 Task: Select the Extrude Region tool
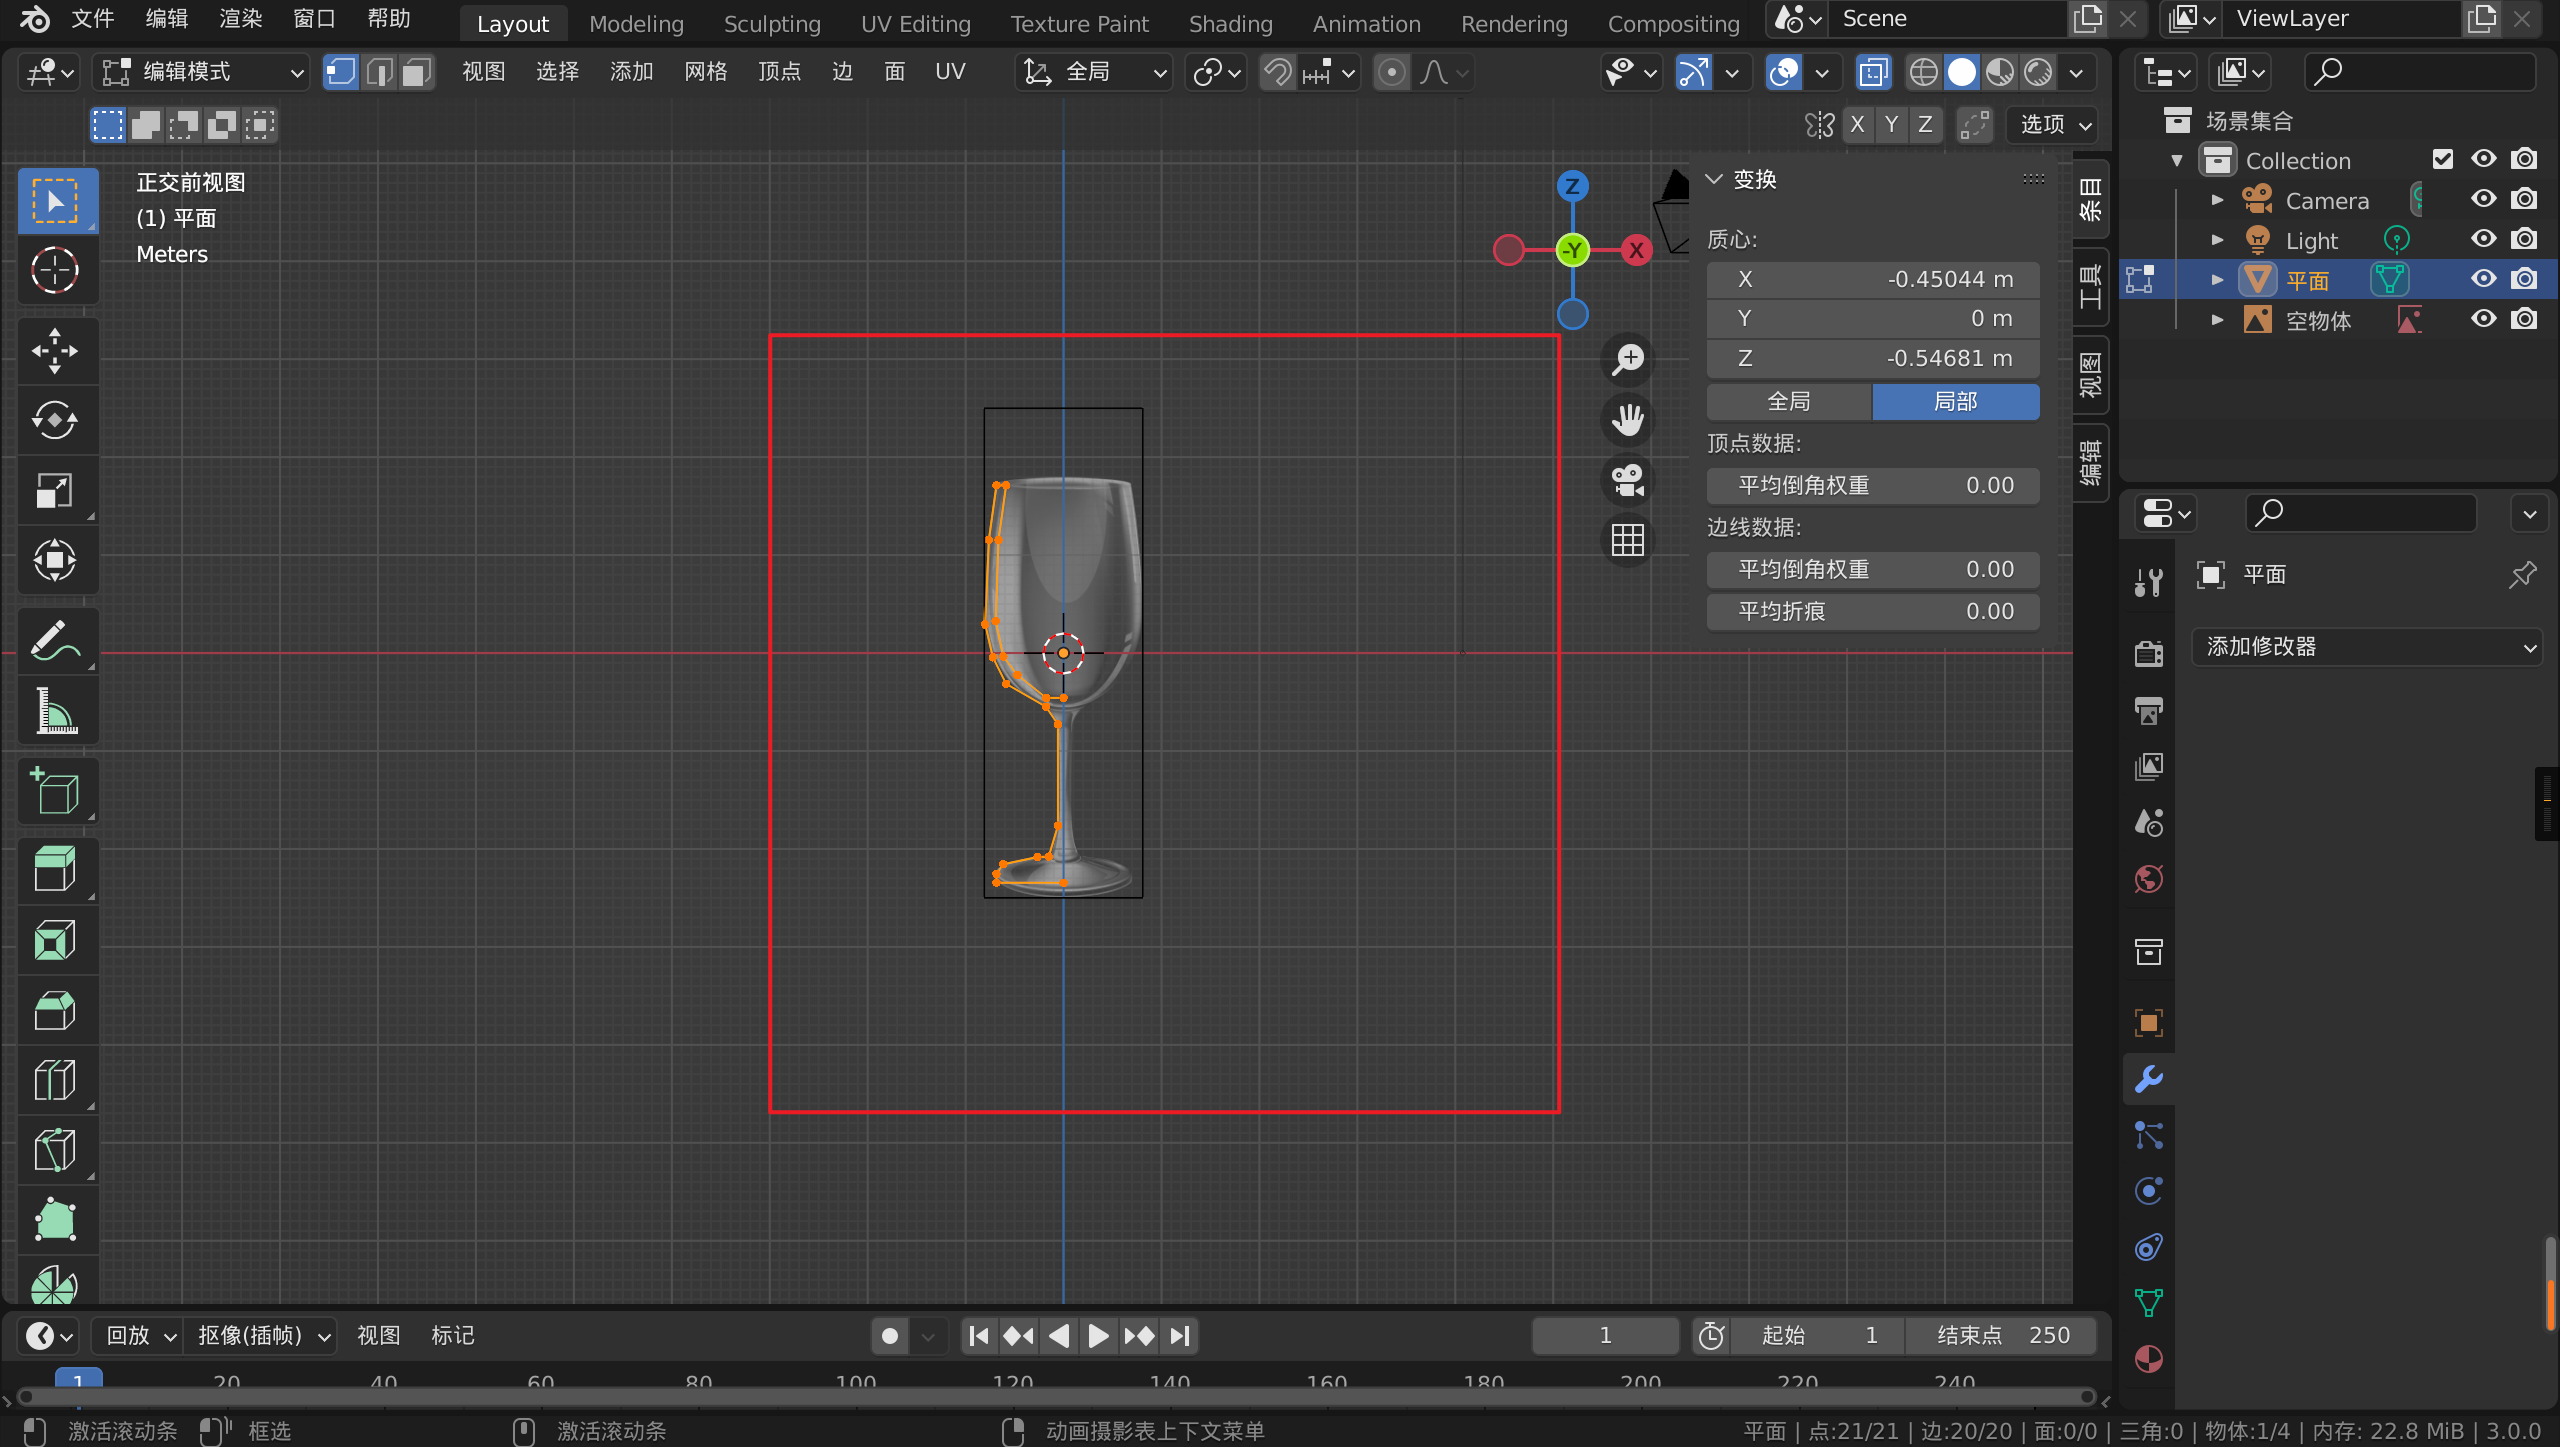[x=56, y=869]
